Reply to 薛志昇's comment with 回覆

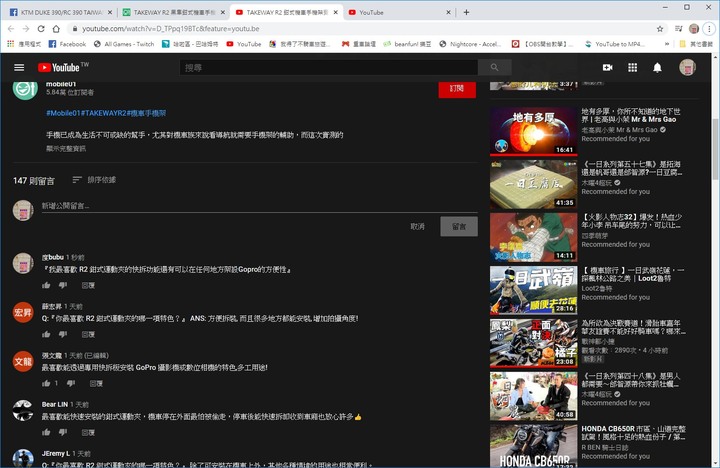88,334
